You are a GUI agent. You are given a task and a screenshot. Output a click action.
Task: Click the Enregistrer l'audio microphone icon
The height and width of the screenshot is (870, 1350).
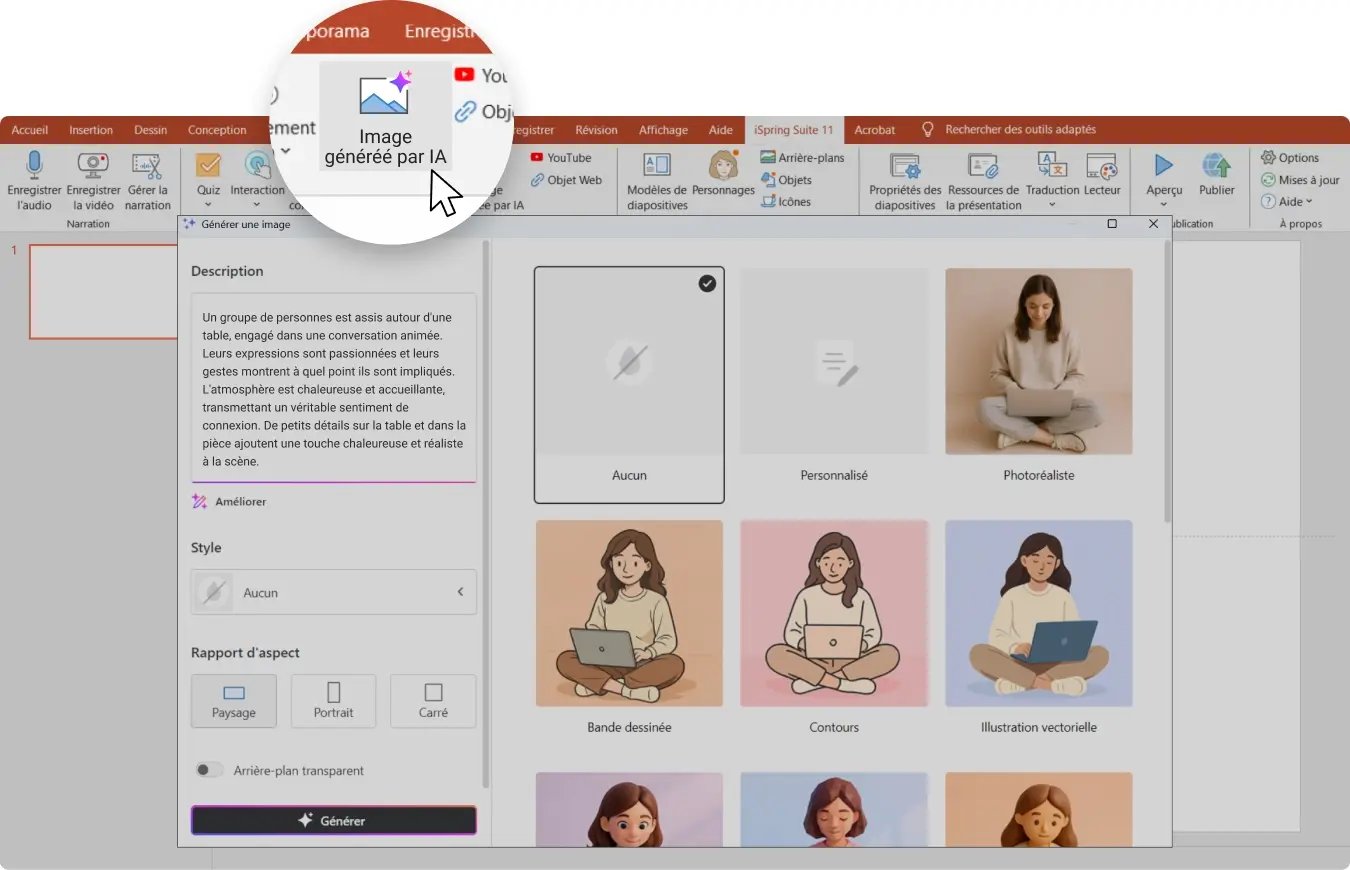[x=34, y=165]
